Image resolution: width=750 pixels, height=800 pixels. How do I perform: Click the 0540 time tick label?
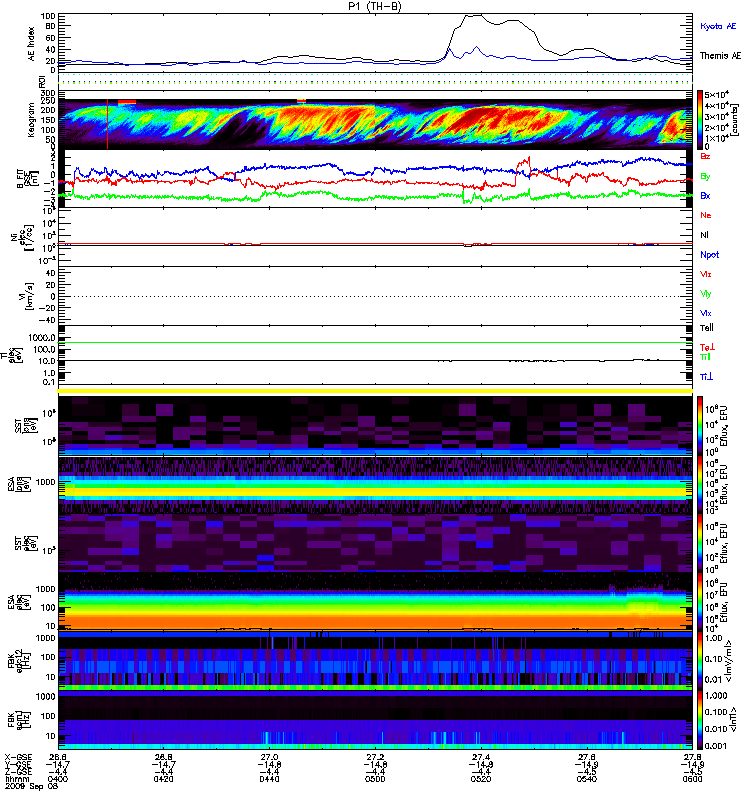pos(586,779)
